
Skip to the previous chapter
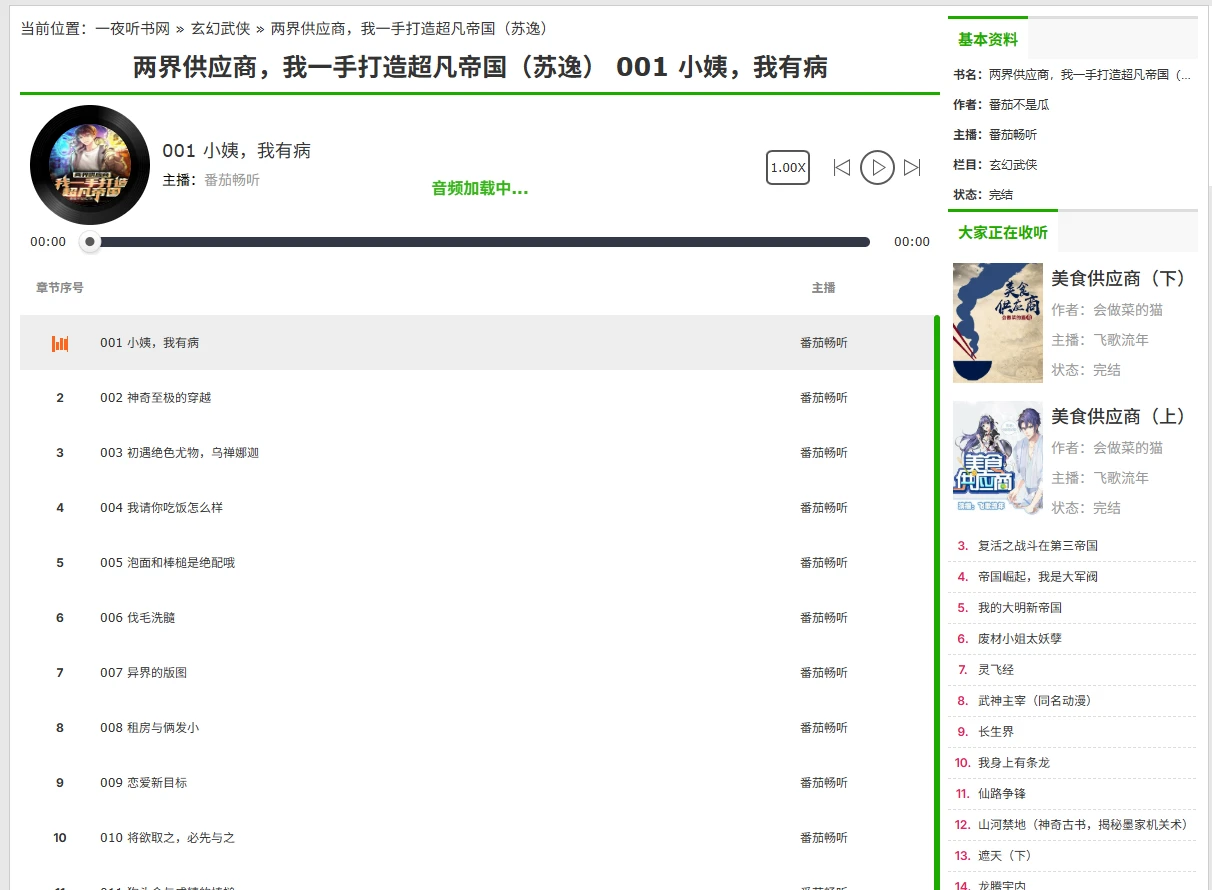coord(842,168)
